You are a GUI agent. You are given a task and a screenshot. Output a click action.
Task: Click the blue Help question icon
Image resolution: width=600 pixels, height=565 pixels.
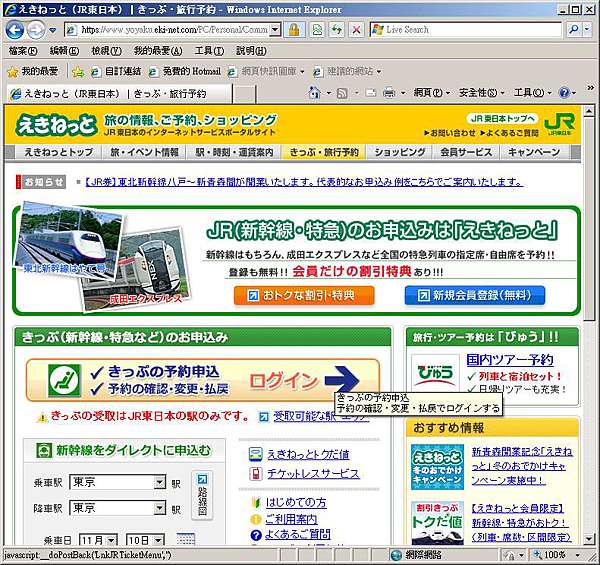tap(564, 93)
